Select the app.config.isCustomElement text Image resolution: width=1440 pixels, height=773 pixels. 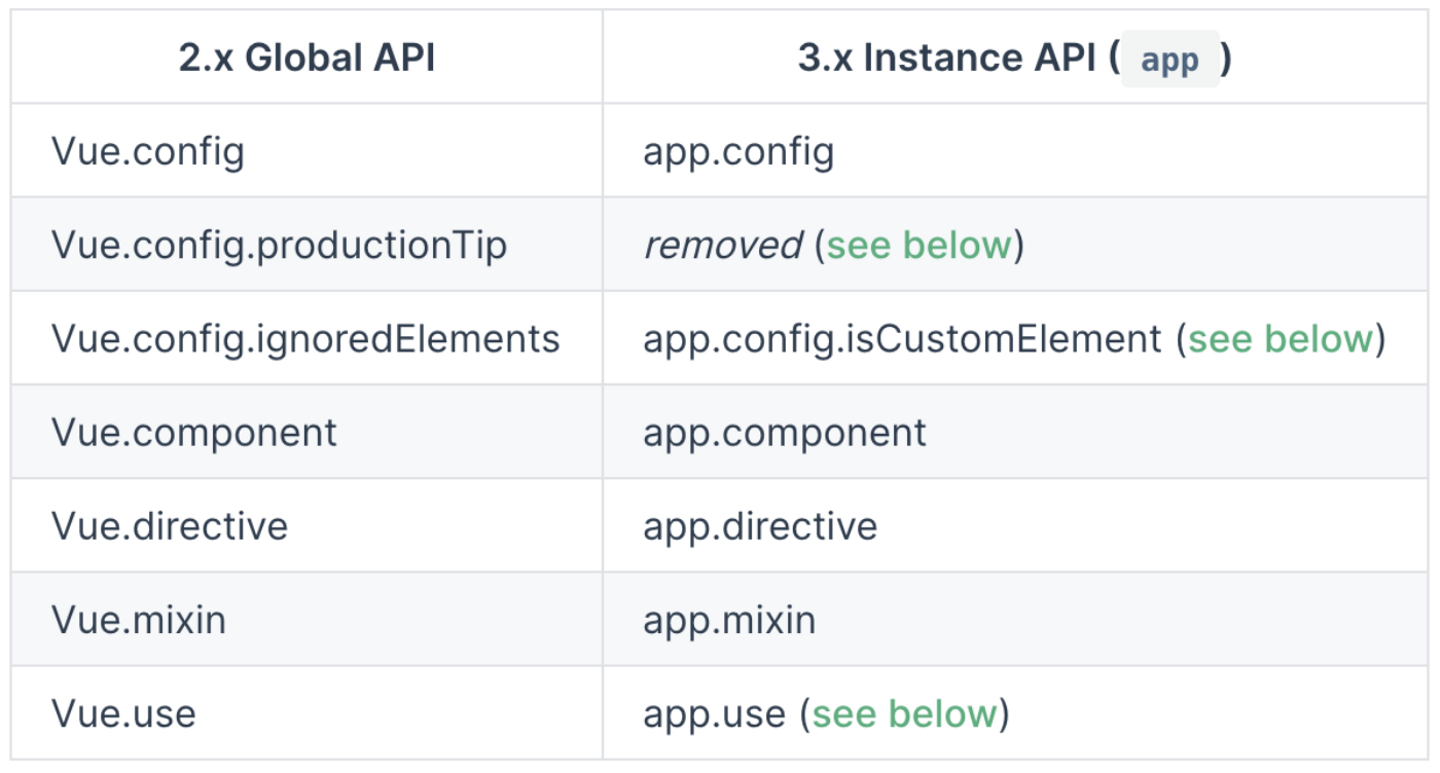pyautogui.click(x=902, y=339)
